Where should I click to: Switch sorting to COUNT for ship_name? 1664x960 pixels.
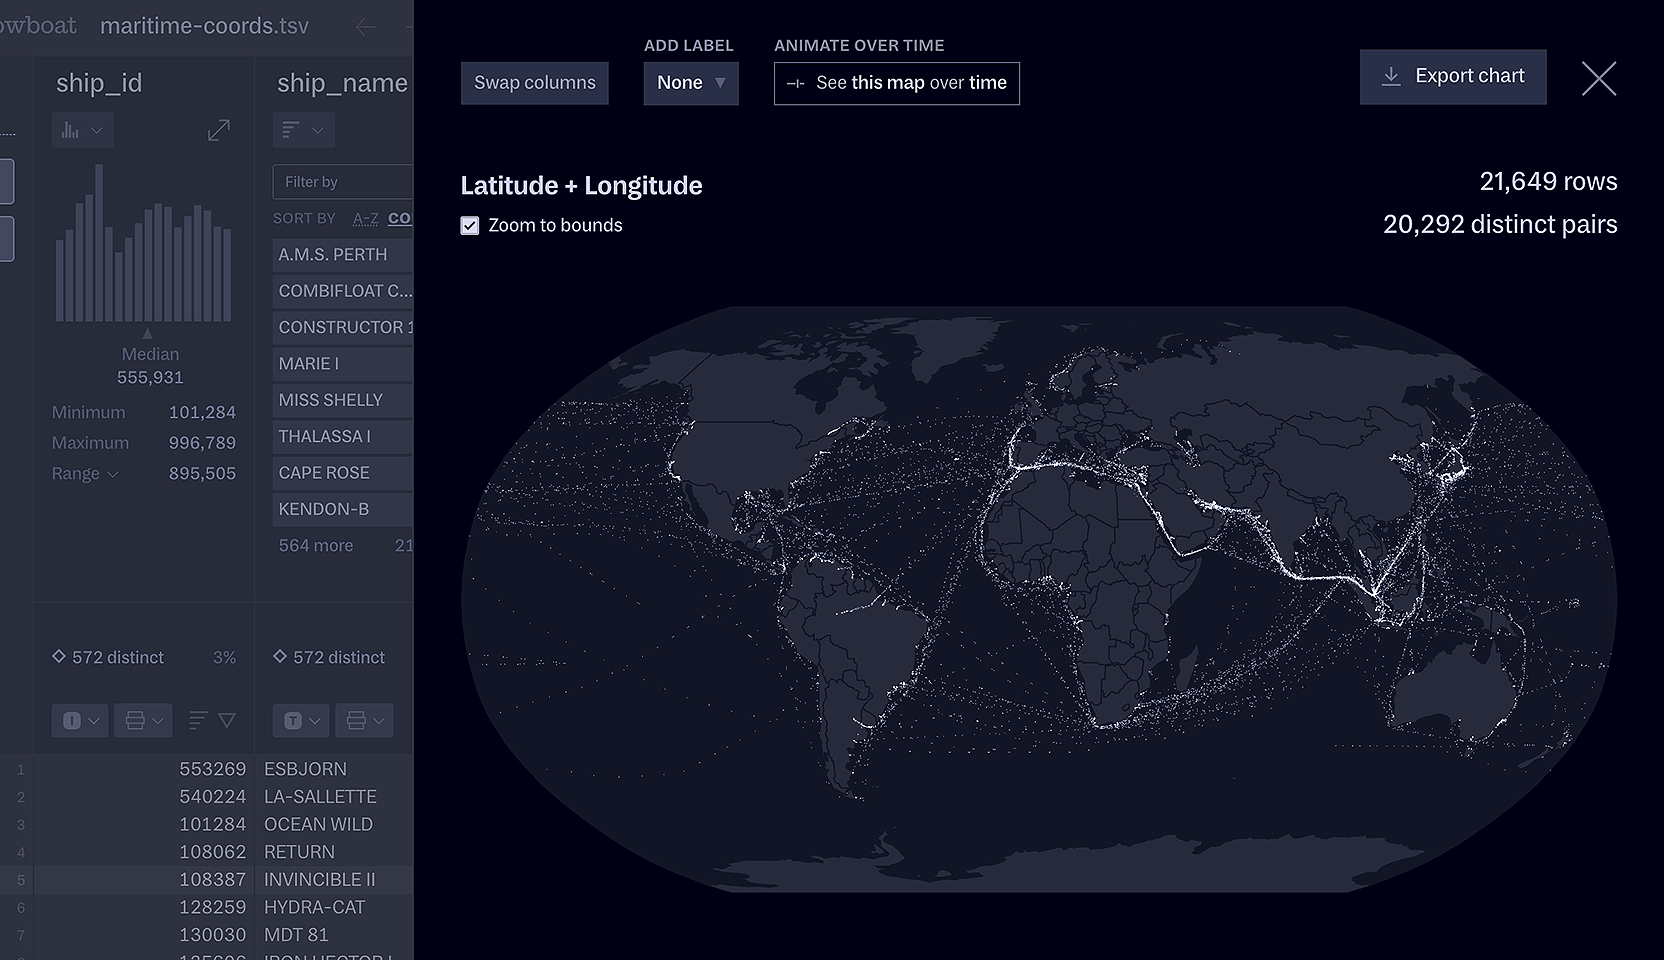tap(401, 218)
